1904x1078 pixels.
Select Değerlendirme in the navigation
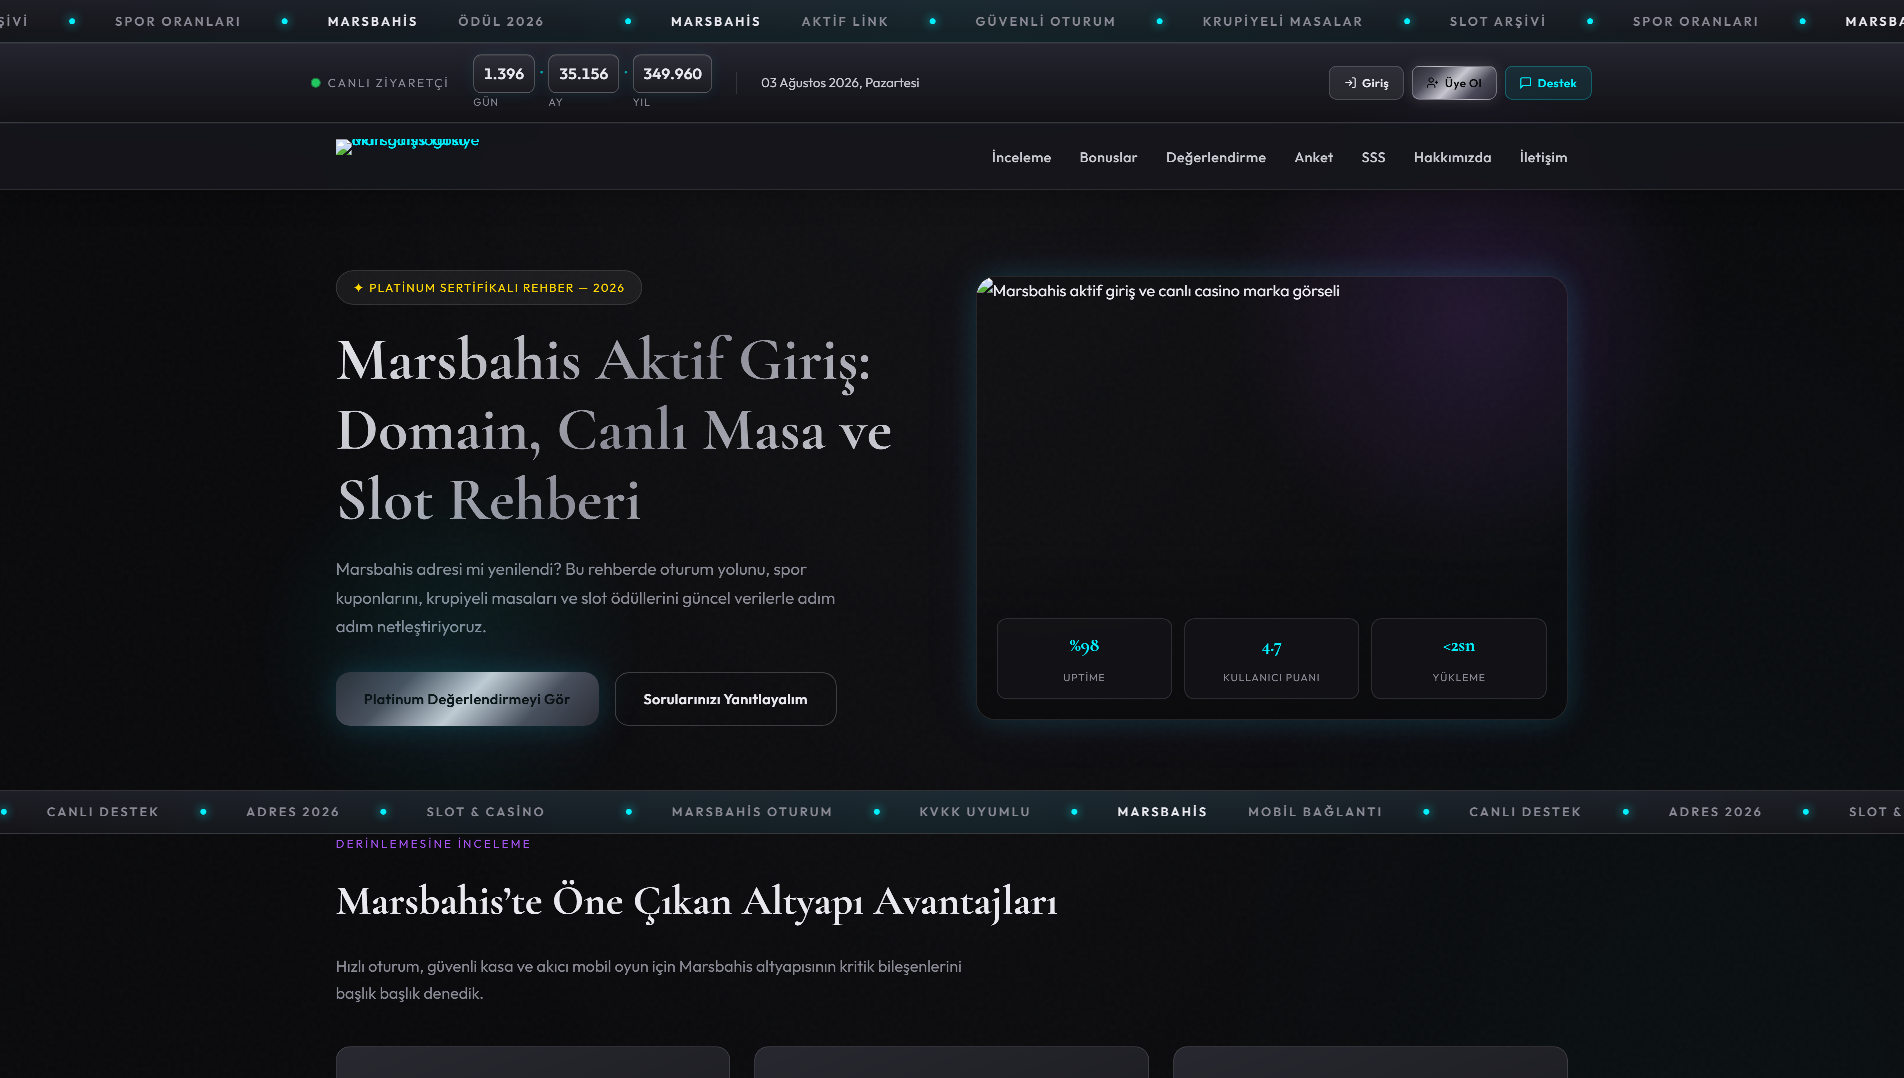[x=1216, y=157]
